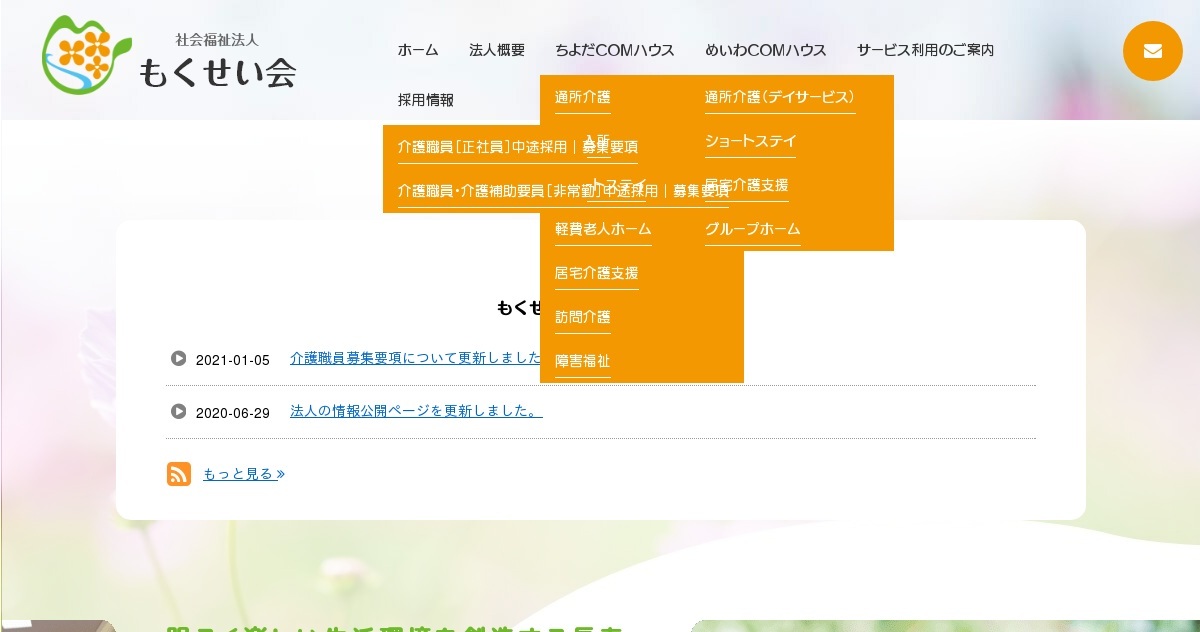This screenshot has height=632, width=1200.
Task: Open the ホーム menu item
Action: point(417,50)
